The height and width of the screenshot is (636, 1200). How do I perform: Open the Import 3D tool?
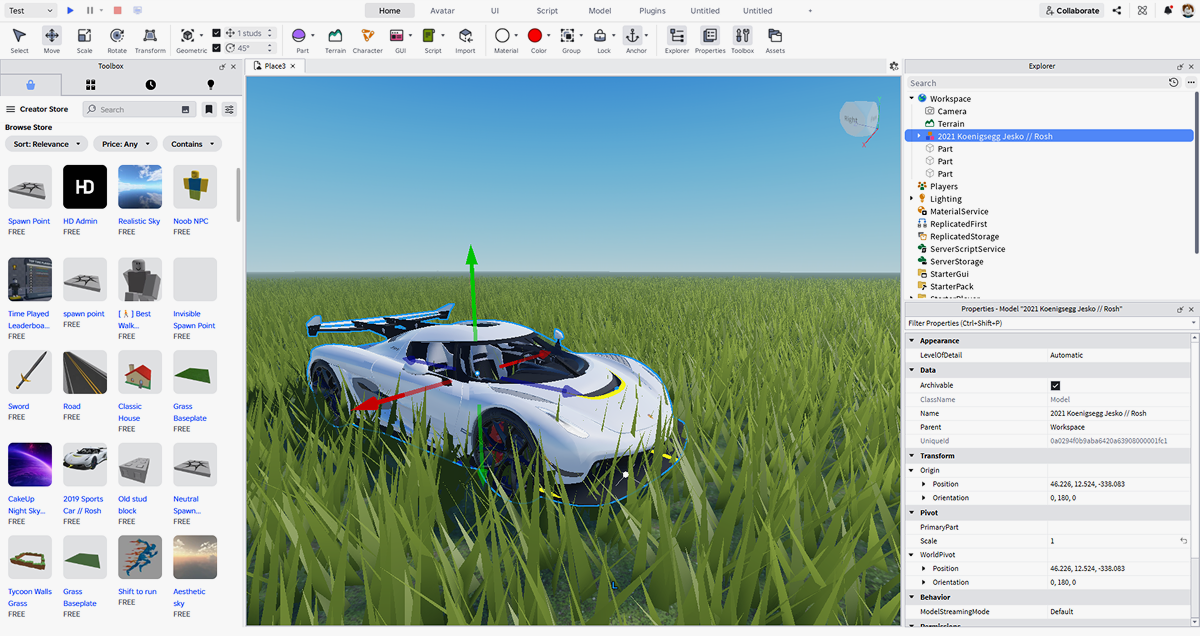pyautogui.click(x=466, y=40)
